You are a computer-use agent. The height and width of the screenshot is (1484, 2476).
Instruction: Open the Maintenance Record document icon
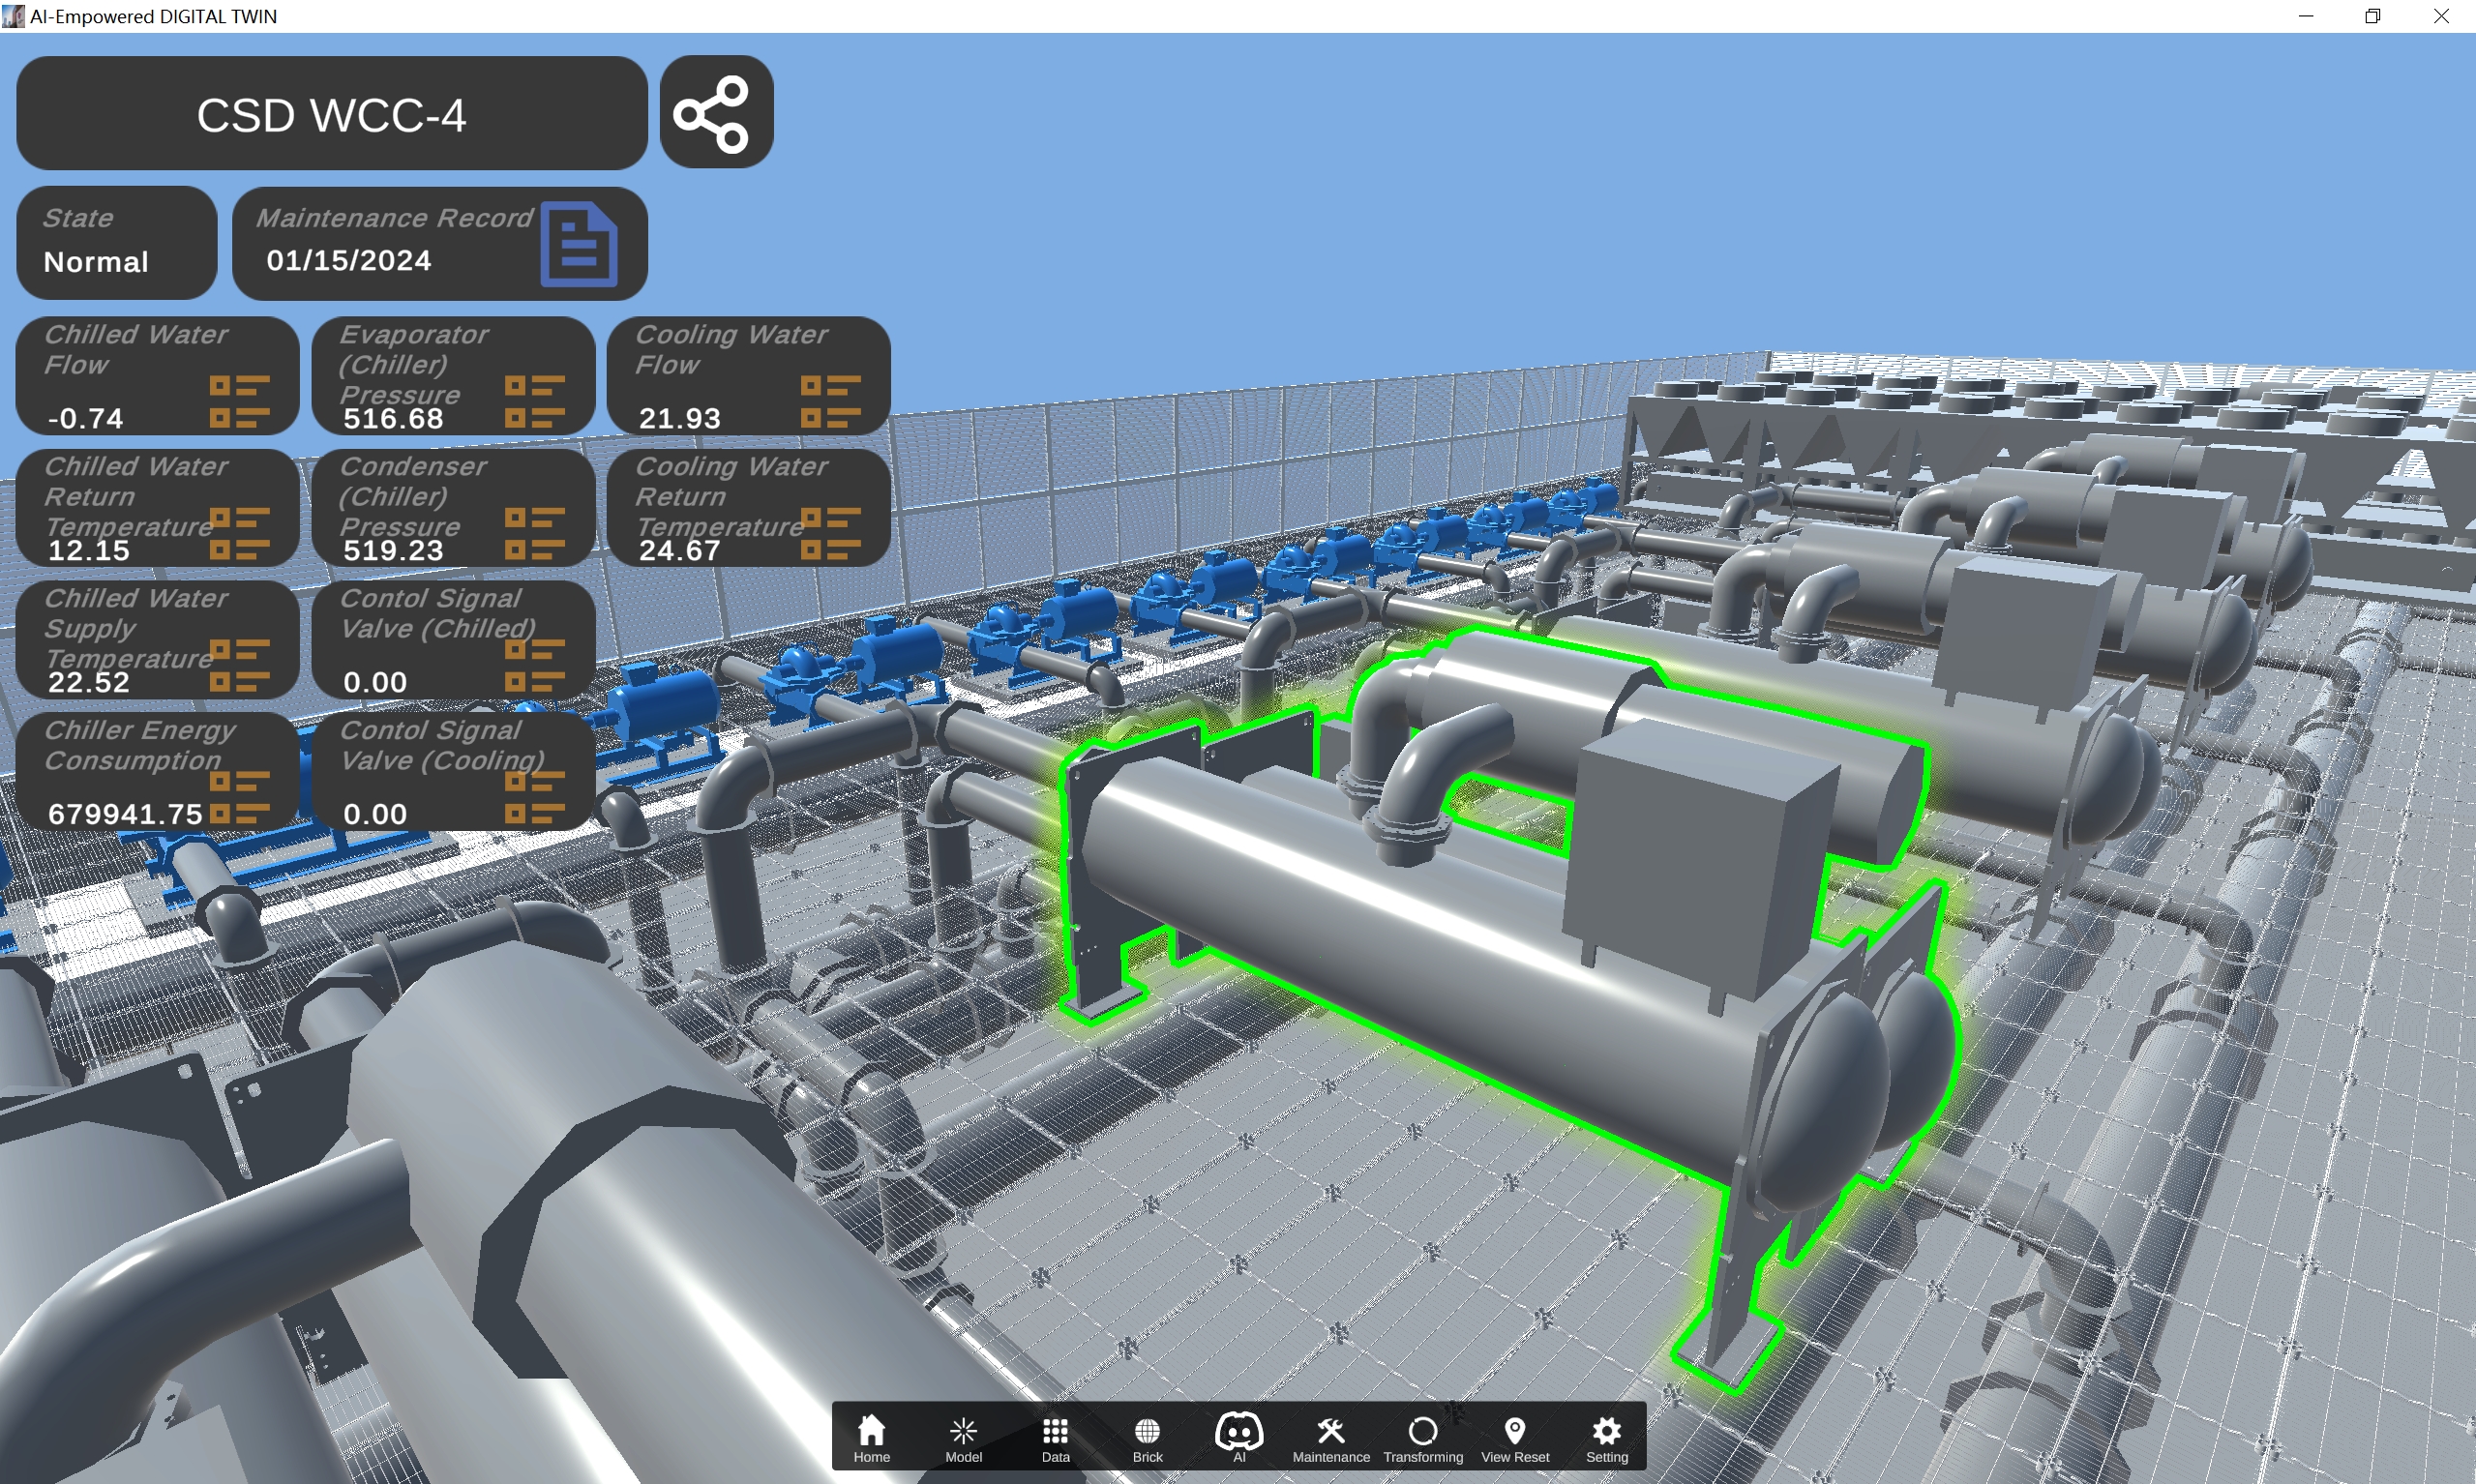pyautogui.click(x=578, y=245)
